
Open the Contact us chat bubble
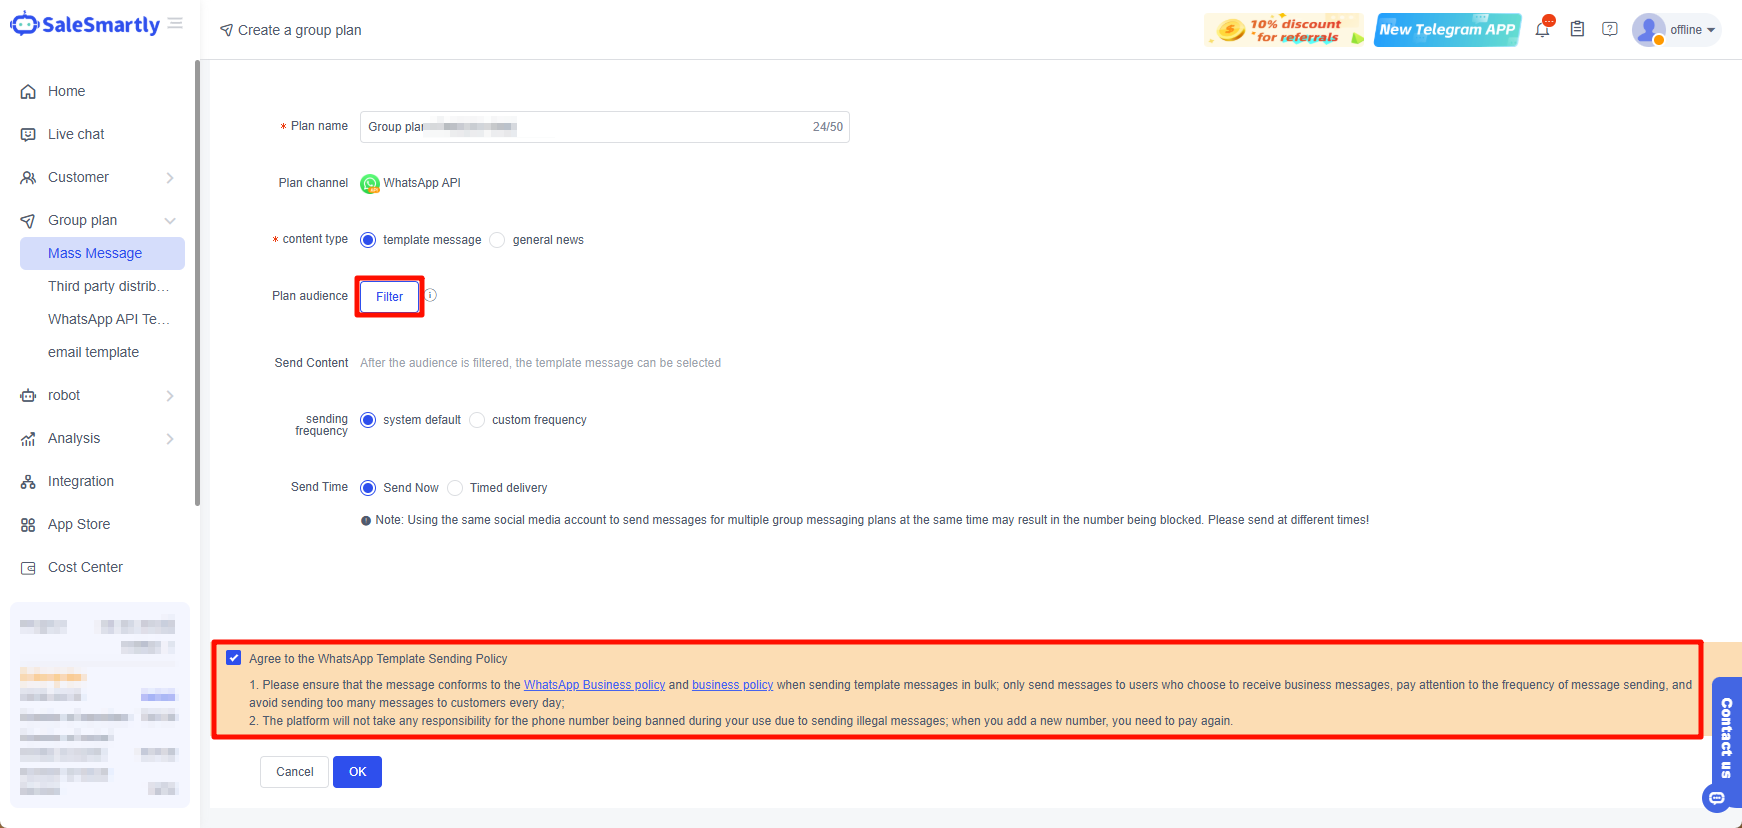[x=1717, y=798]
